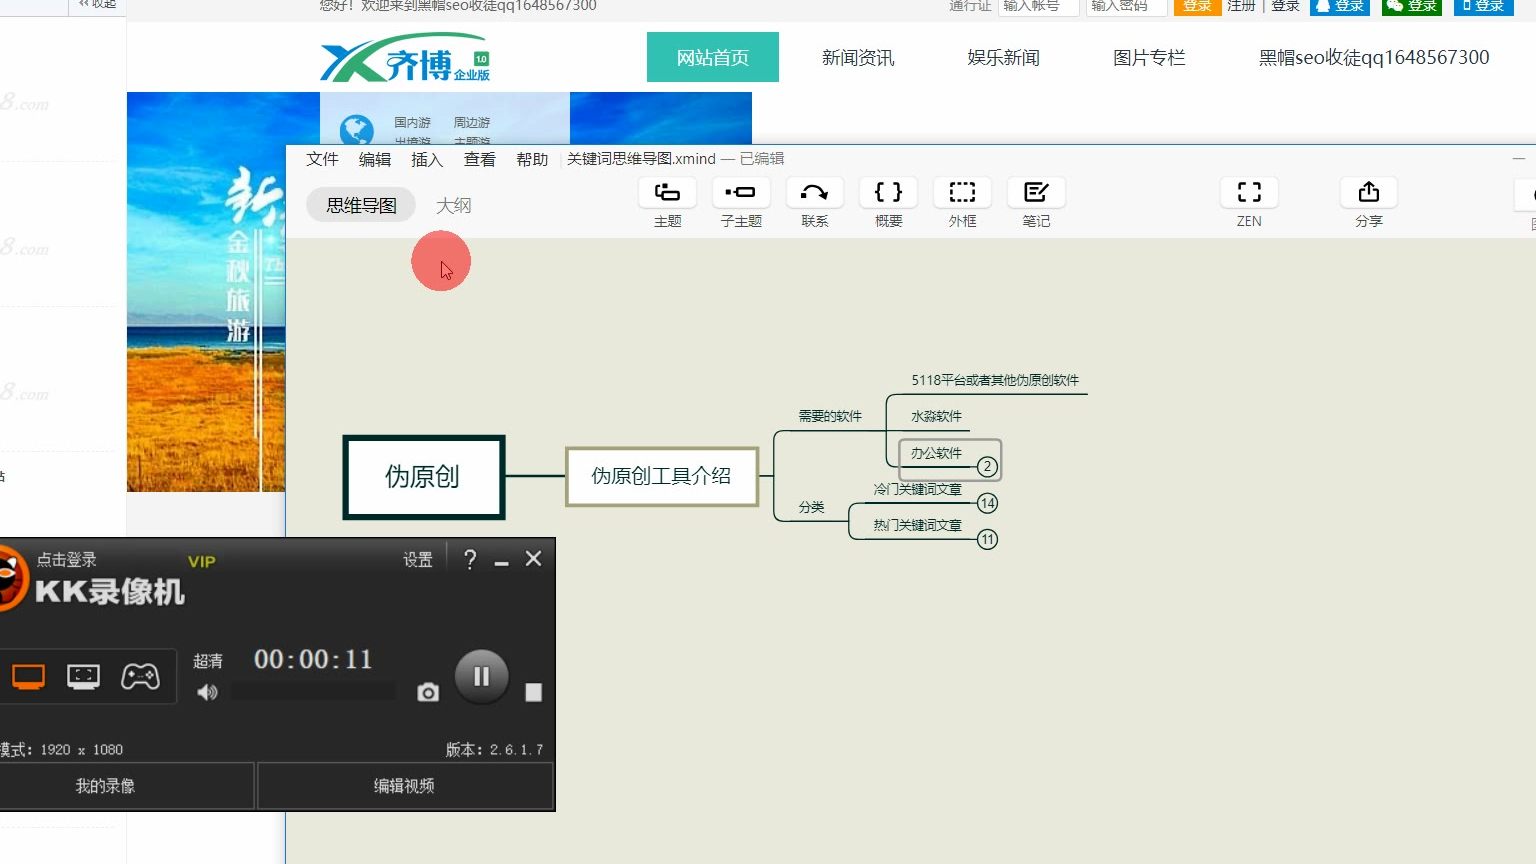Select full-screen record mode icon in KK录像机
The image size is (1536, 864).
point(28,677)
